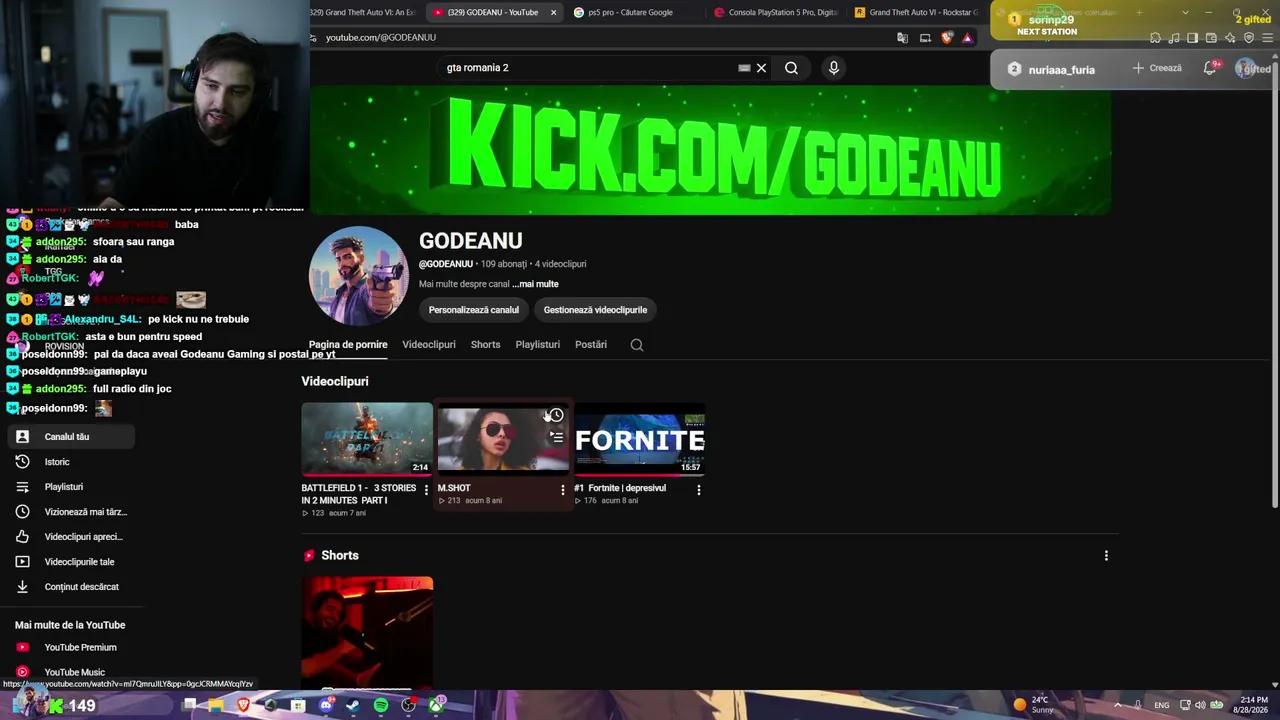Image resolution: width=1280 pixels, height=720 pixels.
Task: Click Personalizează canalul button
Action: (x=474, y=310)
